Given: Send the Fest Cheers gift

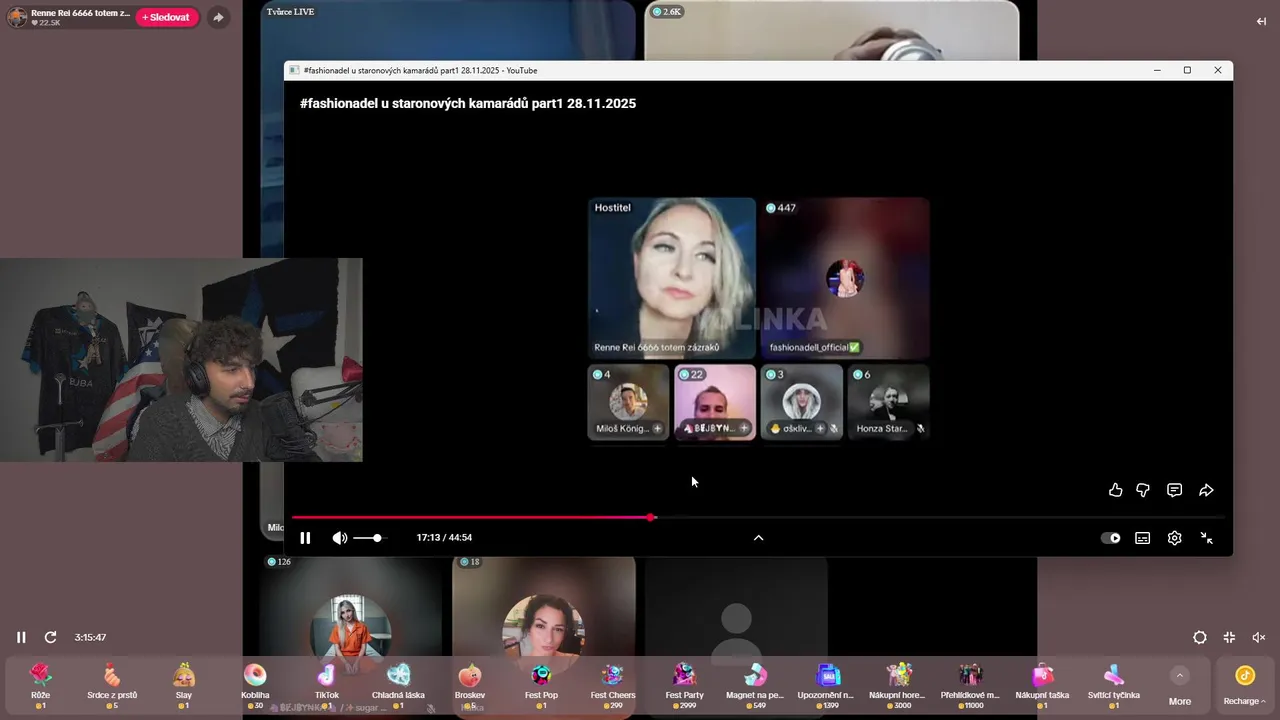Looking at the screenshot, I should point(613,685).
